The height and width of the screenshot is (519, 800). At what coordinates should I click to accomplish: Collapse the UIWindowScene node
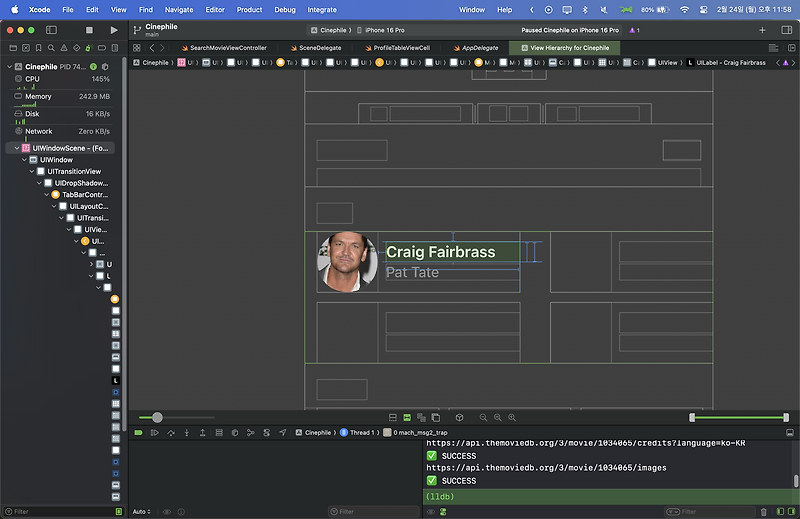tap(16, 148)
